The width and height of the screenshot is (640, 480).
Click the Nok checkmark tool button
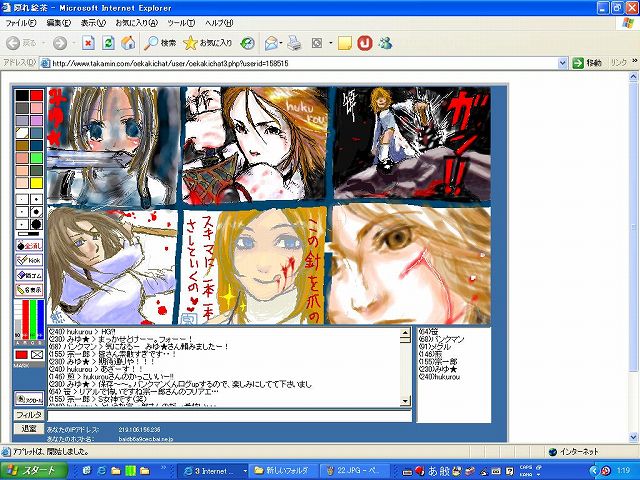coord(29,260)
